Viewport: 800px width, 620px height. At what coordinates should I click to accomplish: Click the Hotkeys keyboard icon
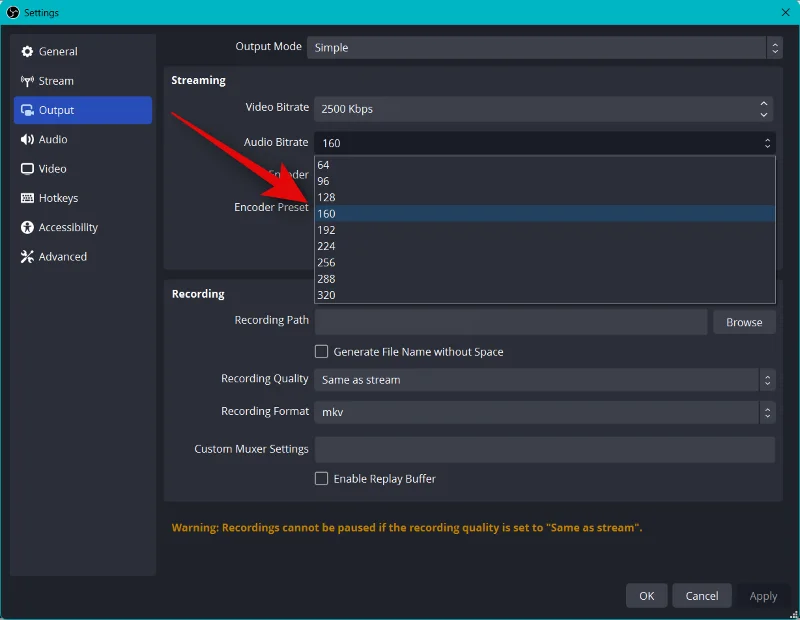27,198
